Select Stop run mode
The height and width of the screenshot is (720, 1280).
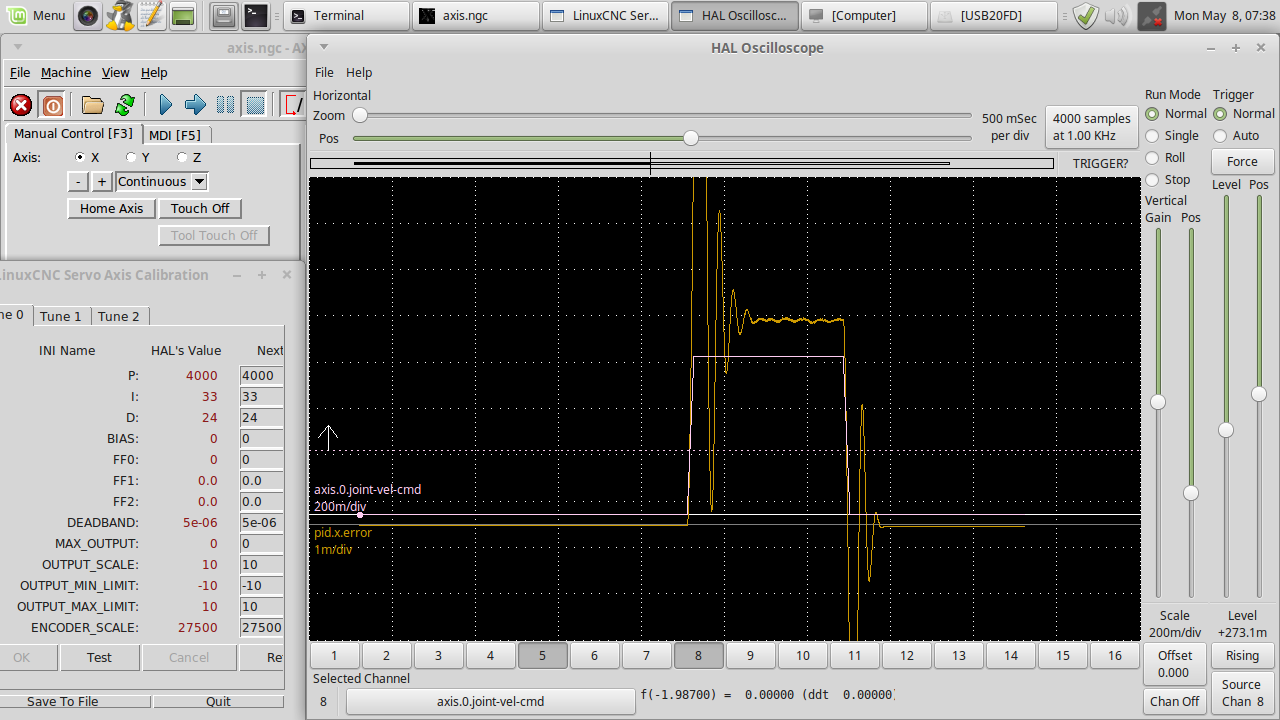coord(1152,180)
